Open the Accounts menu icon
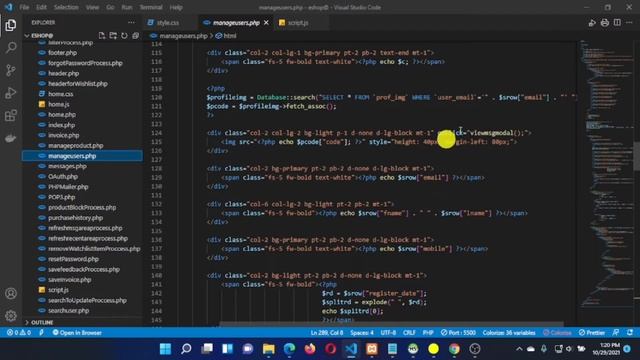The image size is (640, 360). pos(11,293)
